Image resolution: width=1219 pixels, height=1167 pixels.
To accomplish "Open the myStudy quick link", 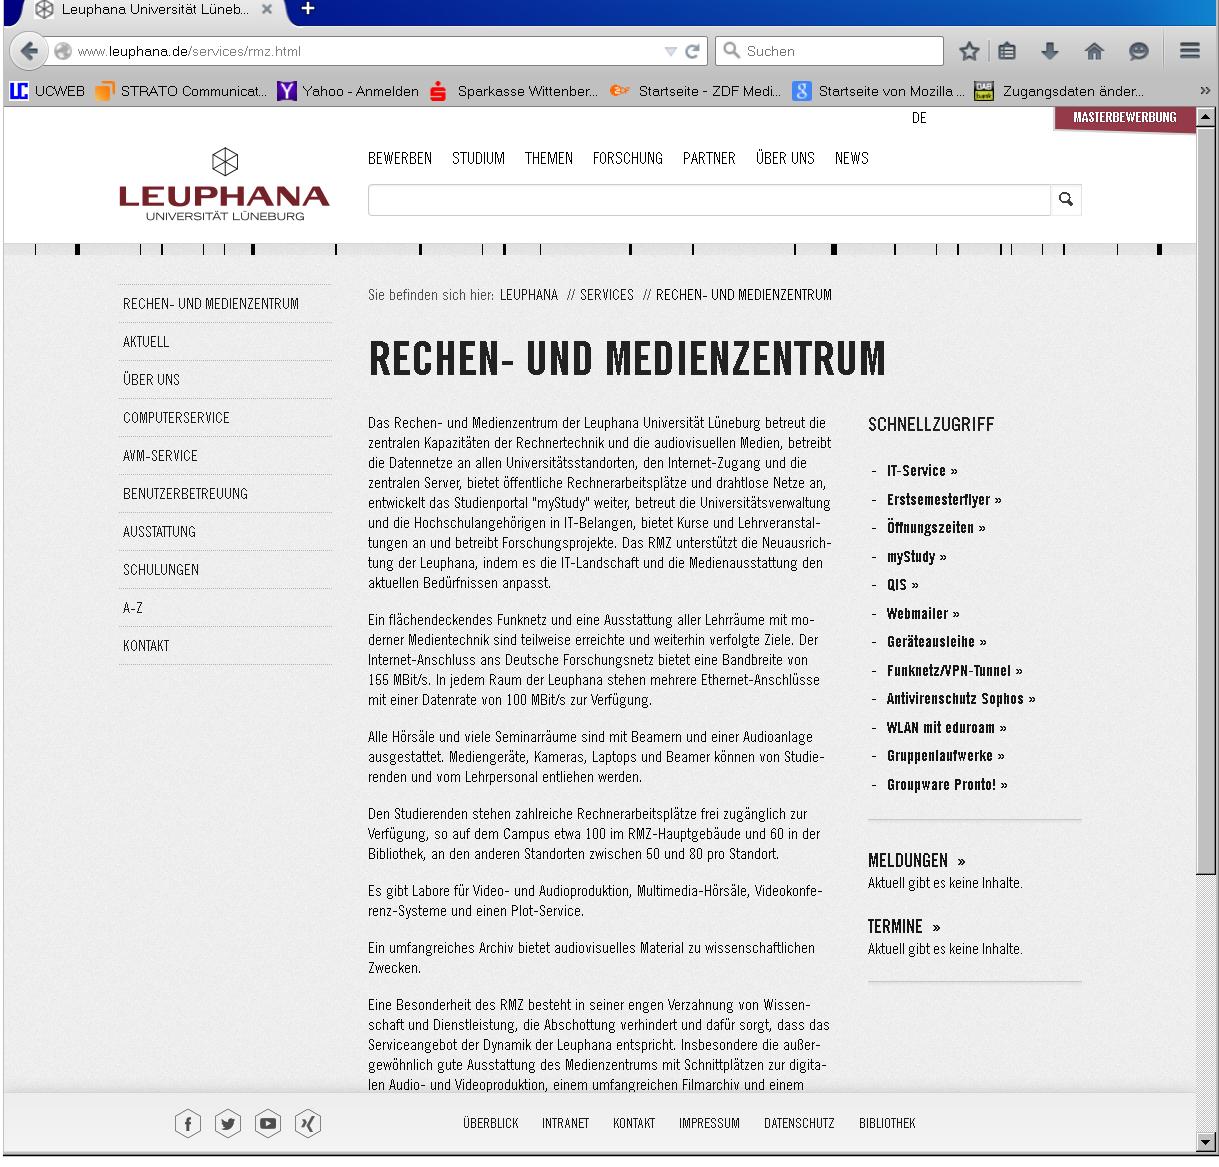I will coord(916,557).
